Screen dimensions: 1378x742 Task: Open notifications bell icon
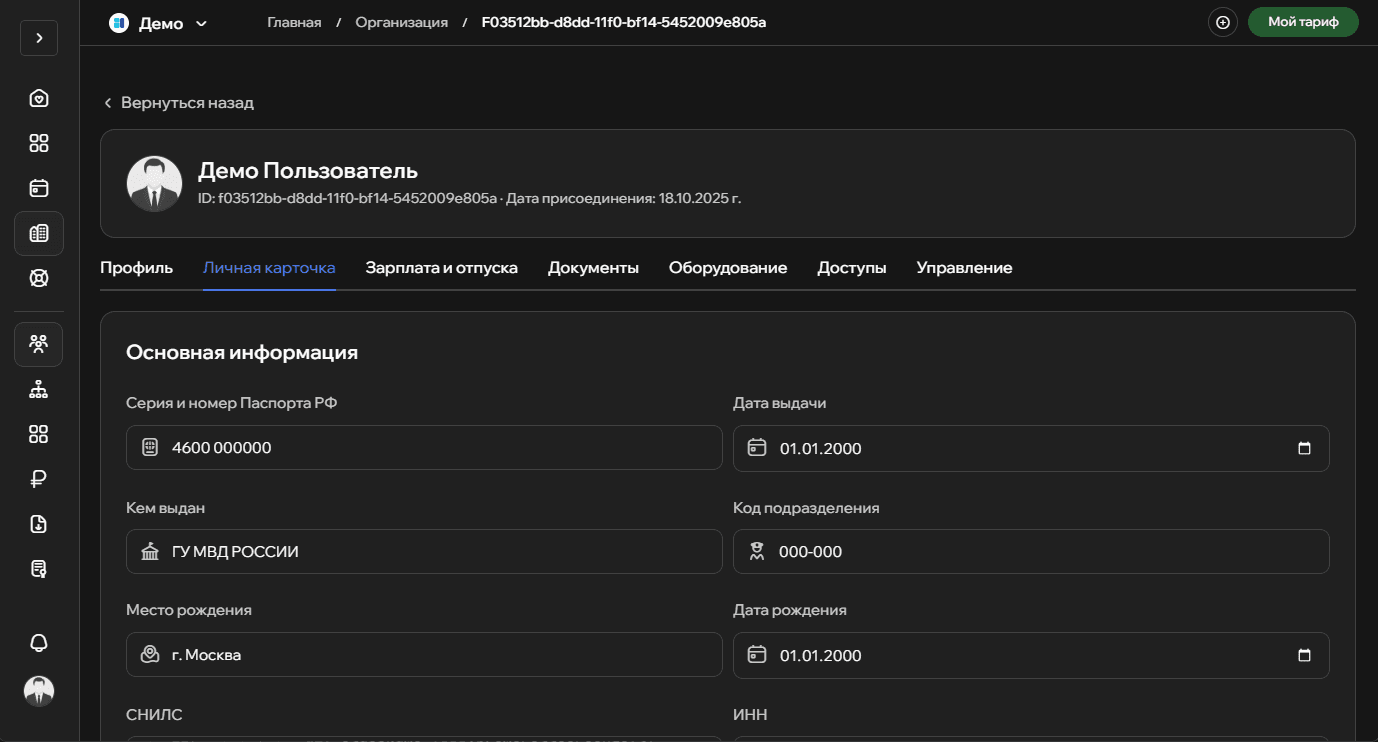39,643
